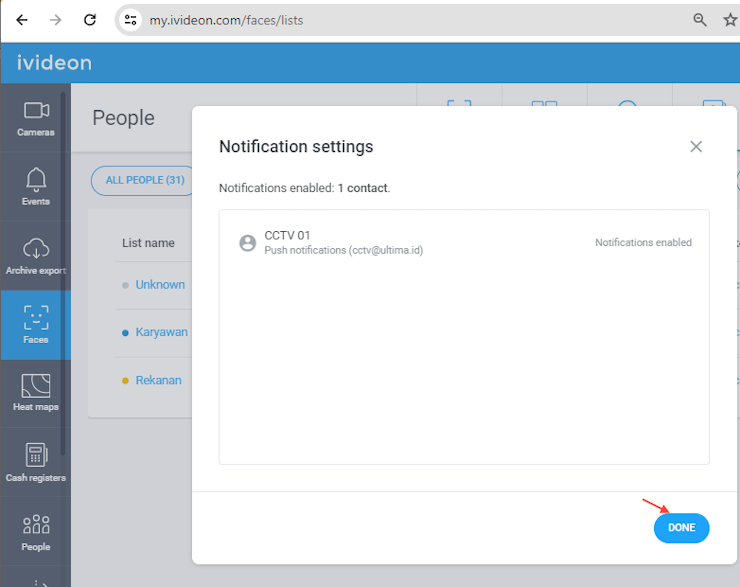The image size is (740, 587).
Task: Reload the page in the browser
Action: [x=90, y=20]
